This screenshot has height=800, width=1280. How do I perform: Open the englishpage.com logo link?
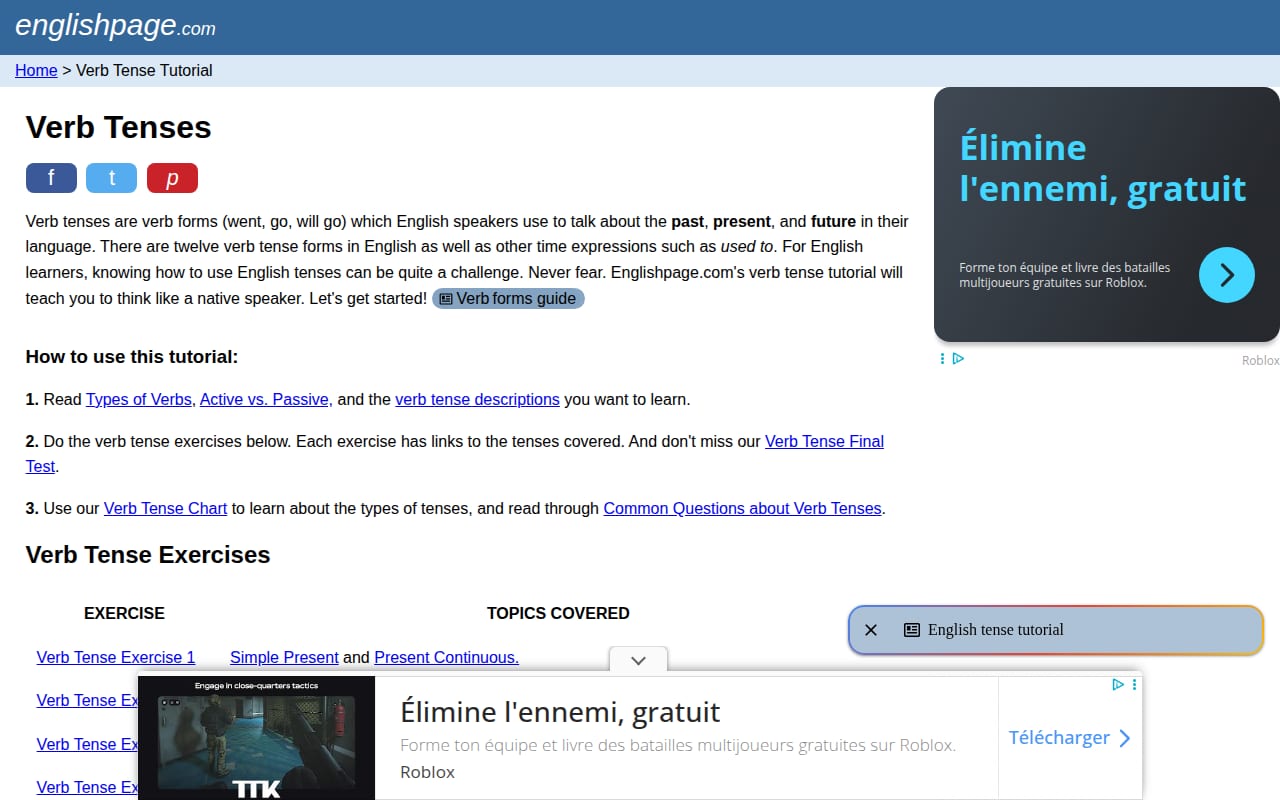click(x=115, y=26)
